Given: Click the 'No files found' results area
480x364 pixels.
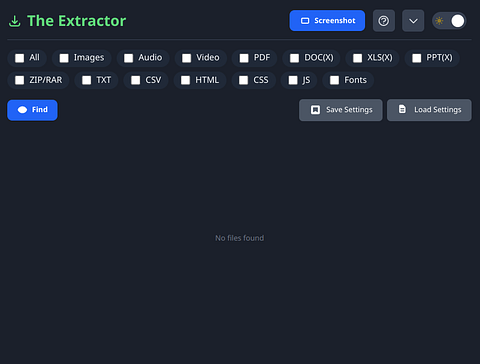Looking at the screenshot, I should pos(240,238).
